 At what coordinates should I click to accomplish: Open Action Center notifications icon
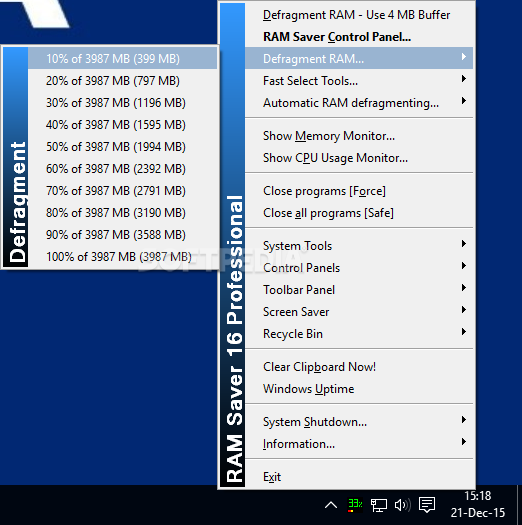tap(427, 505)
